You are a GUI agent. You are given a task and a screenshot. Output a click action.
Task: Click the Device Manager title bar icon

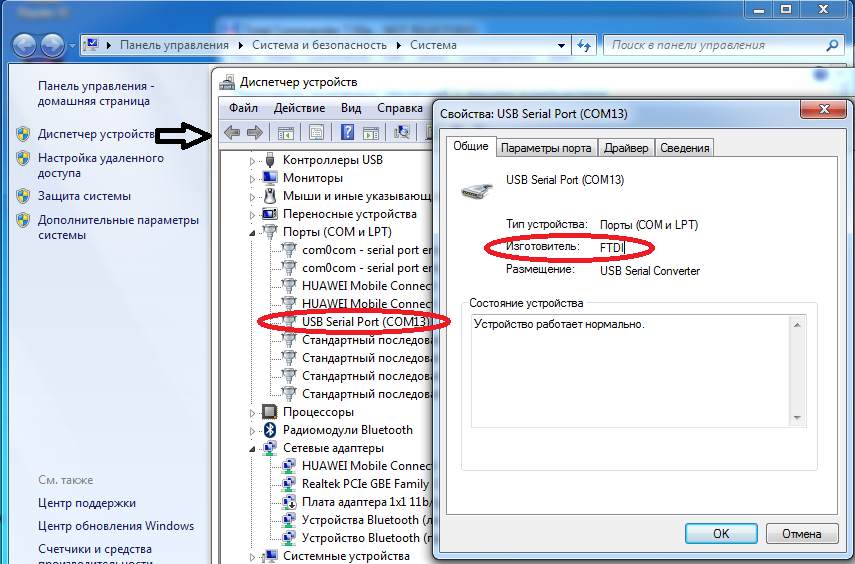tap(227, 82)
